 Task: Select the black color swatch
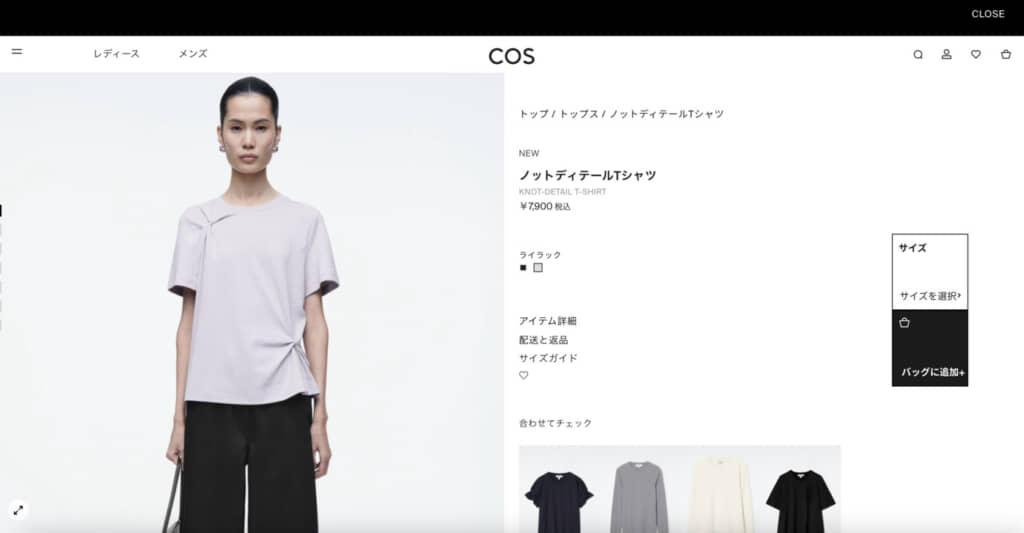point(523,268)
